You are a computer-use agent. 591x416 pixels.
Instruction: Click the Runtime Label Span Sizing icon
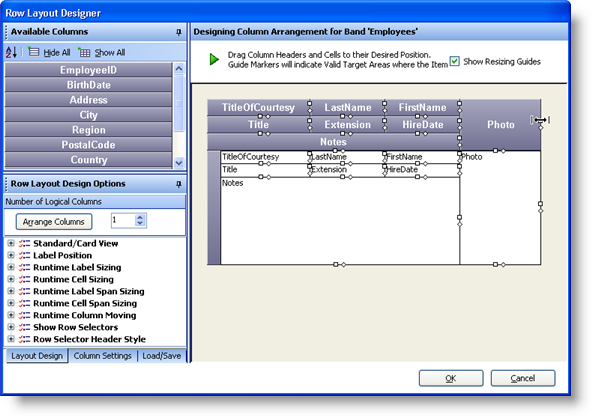[24, 291]
